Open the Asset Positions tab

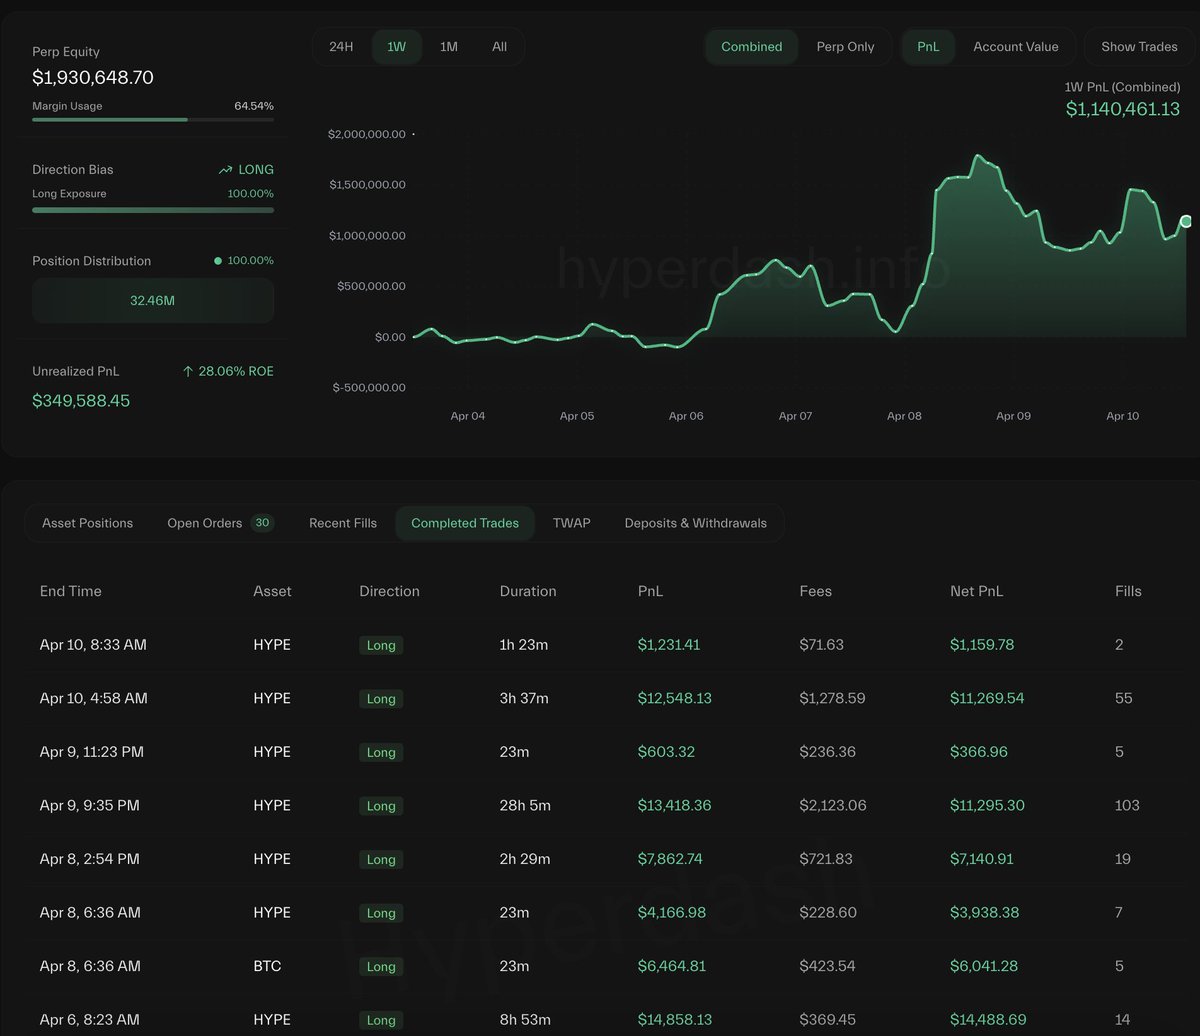(x=87, y=523)
